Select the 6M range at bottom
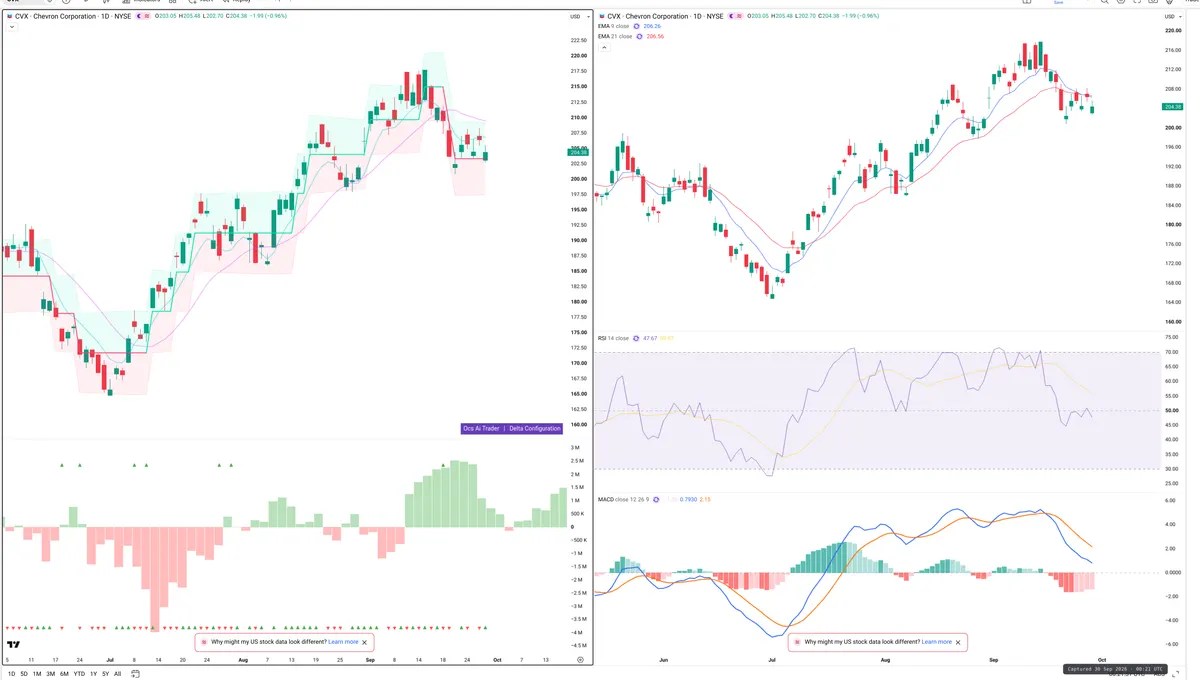Screen dimensions: 1200x680 (x=64, y=674)
